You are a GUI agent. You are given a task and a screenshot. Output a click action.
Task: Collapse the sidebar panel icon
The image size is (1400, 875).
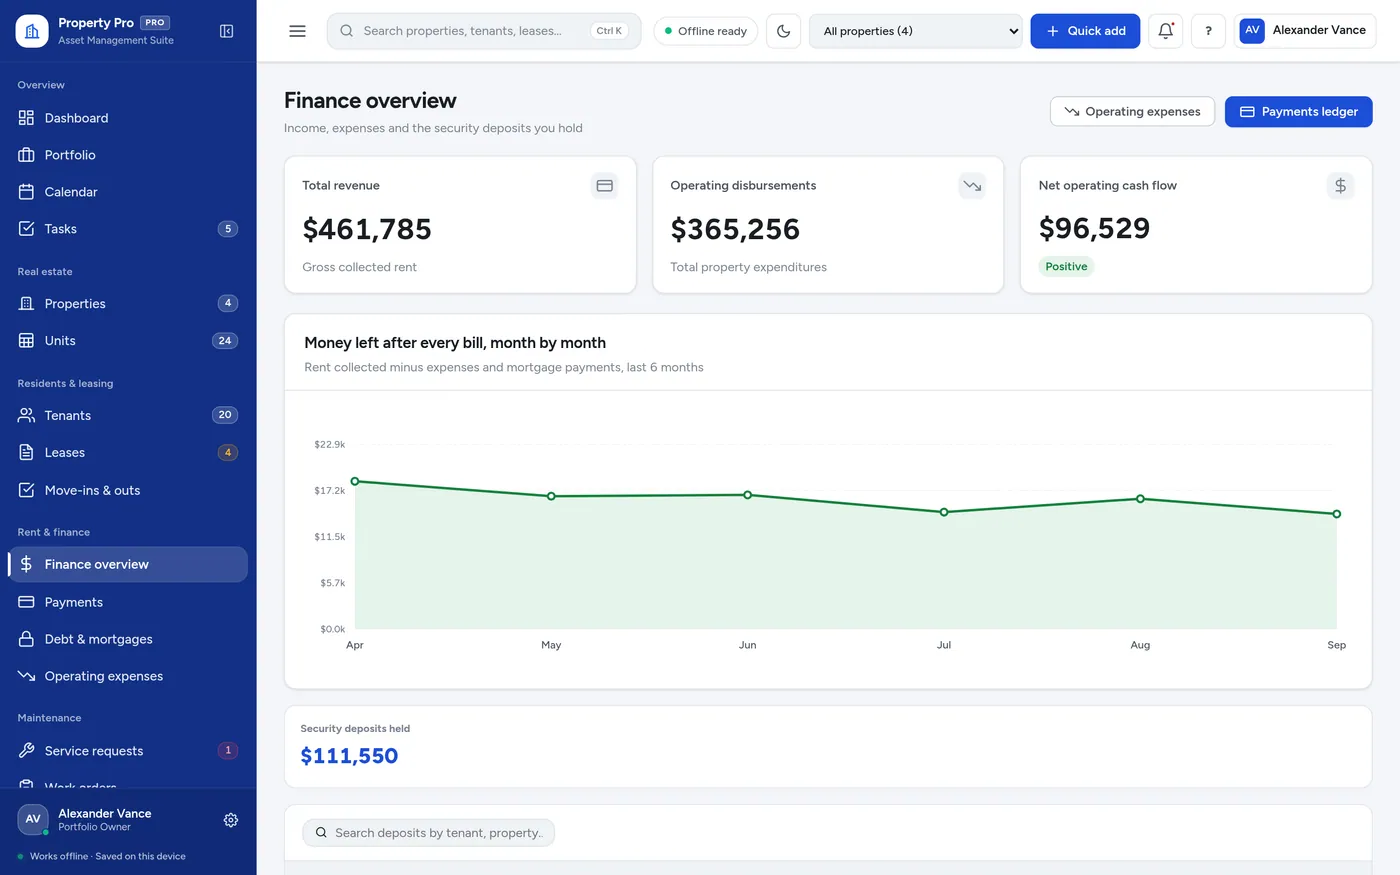227,31
